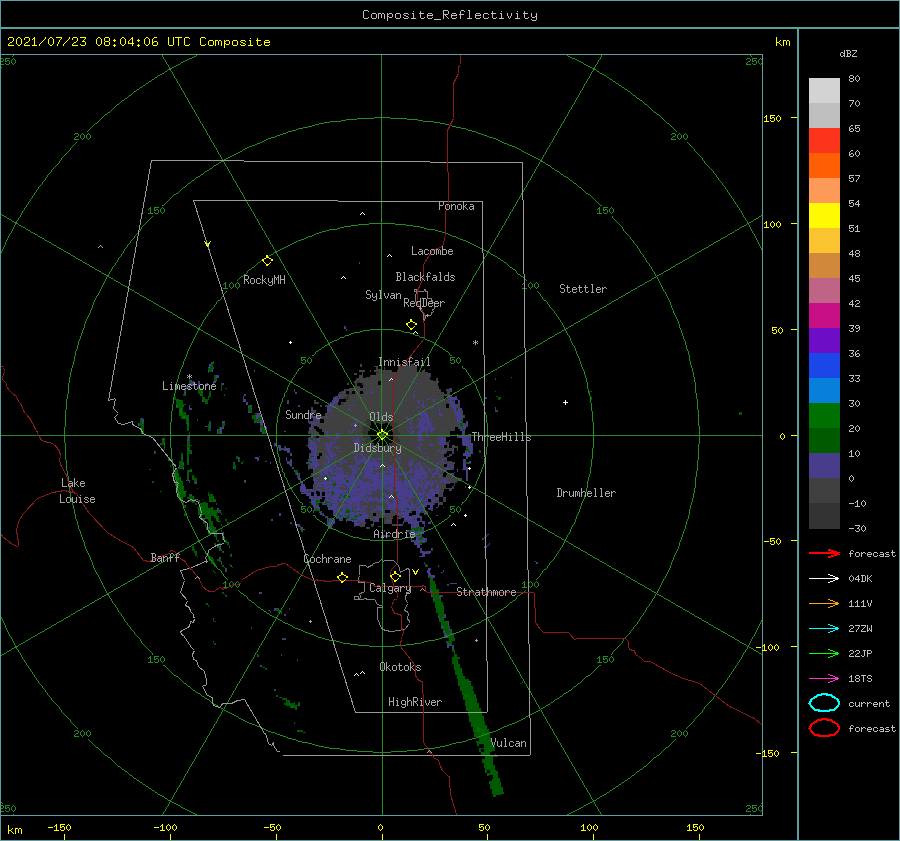This screenshot has width=900, height=841.
Task: Click the 150 tick on right axis
Action: [772, 118]
